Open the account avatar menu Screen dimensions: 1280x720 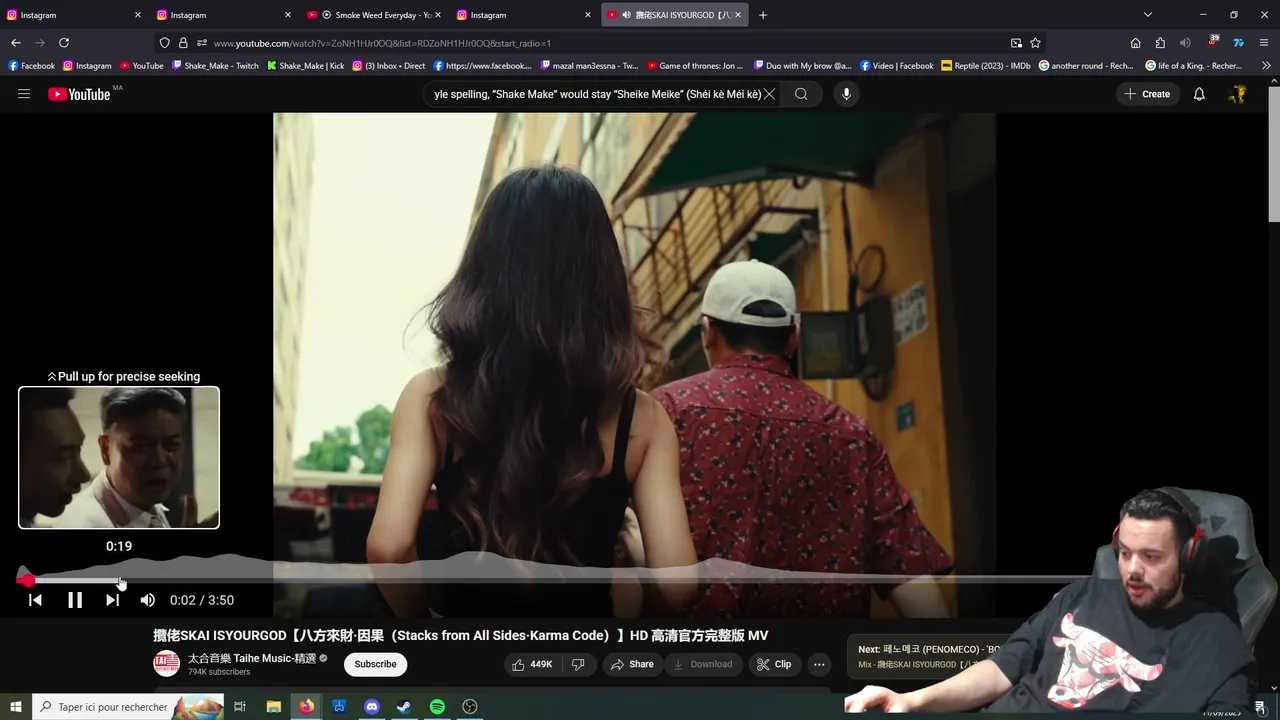tap(1238, 94)
